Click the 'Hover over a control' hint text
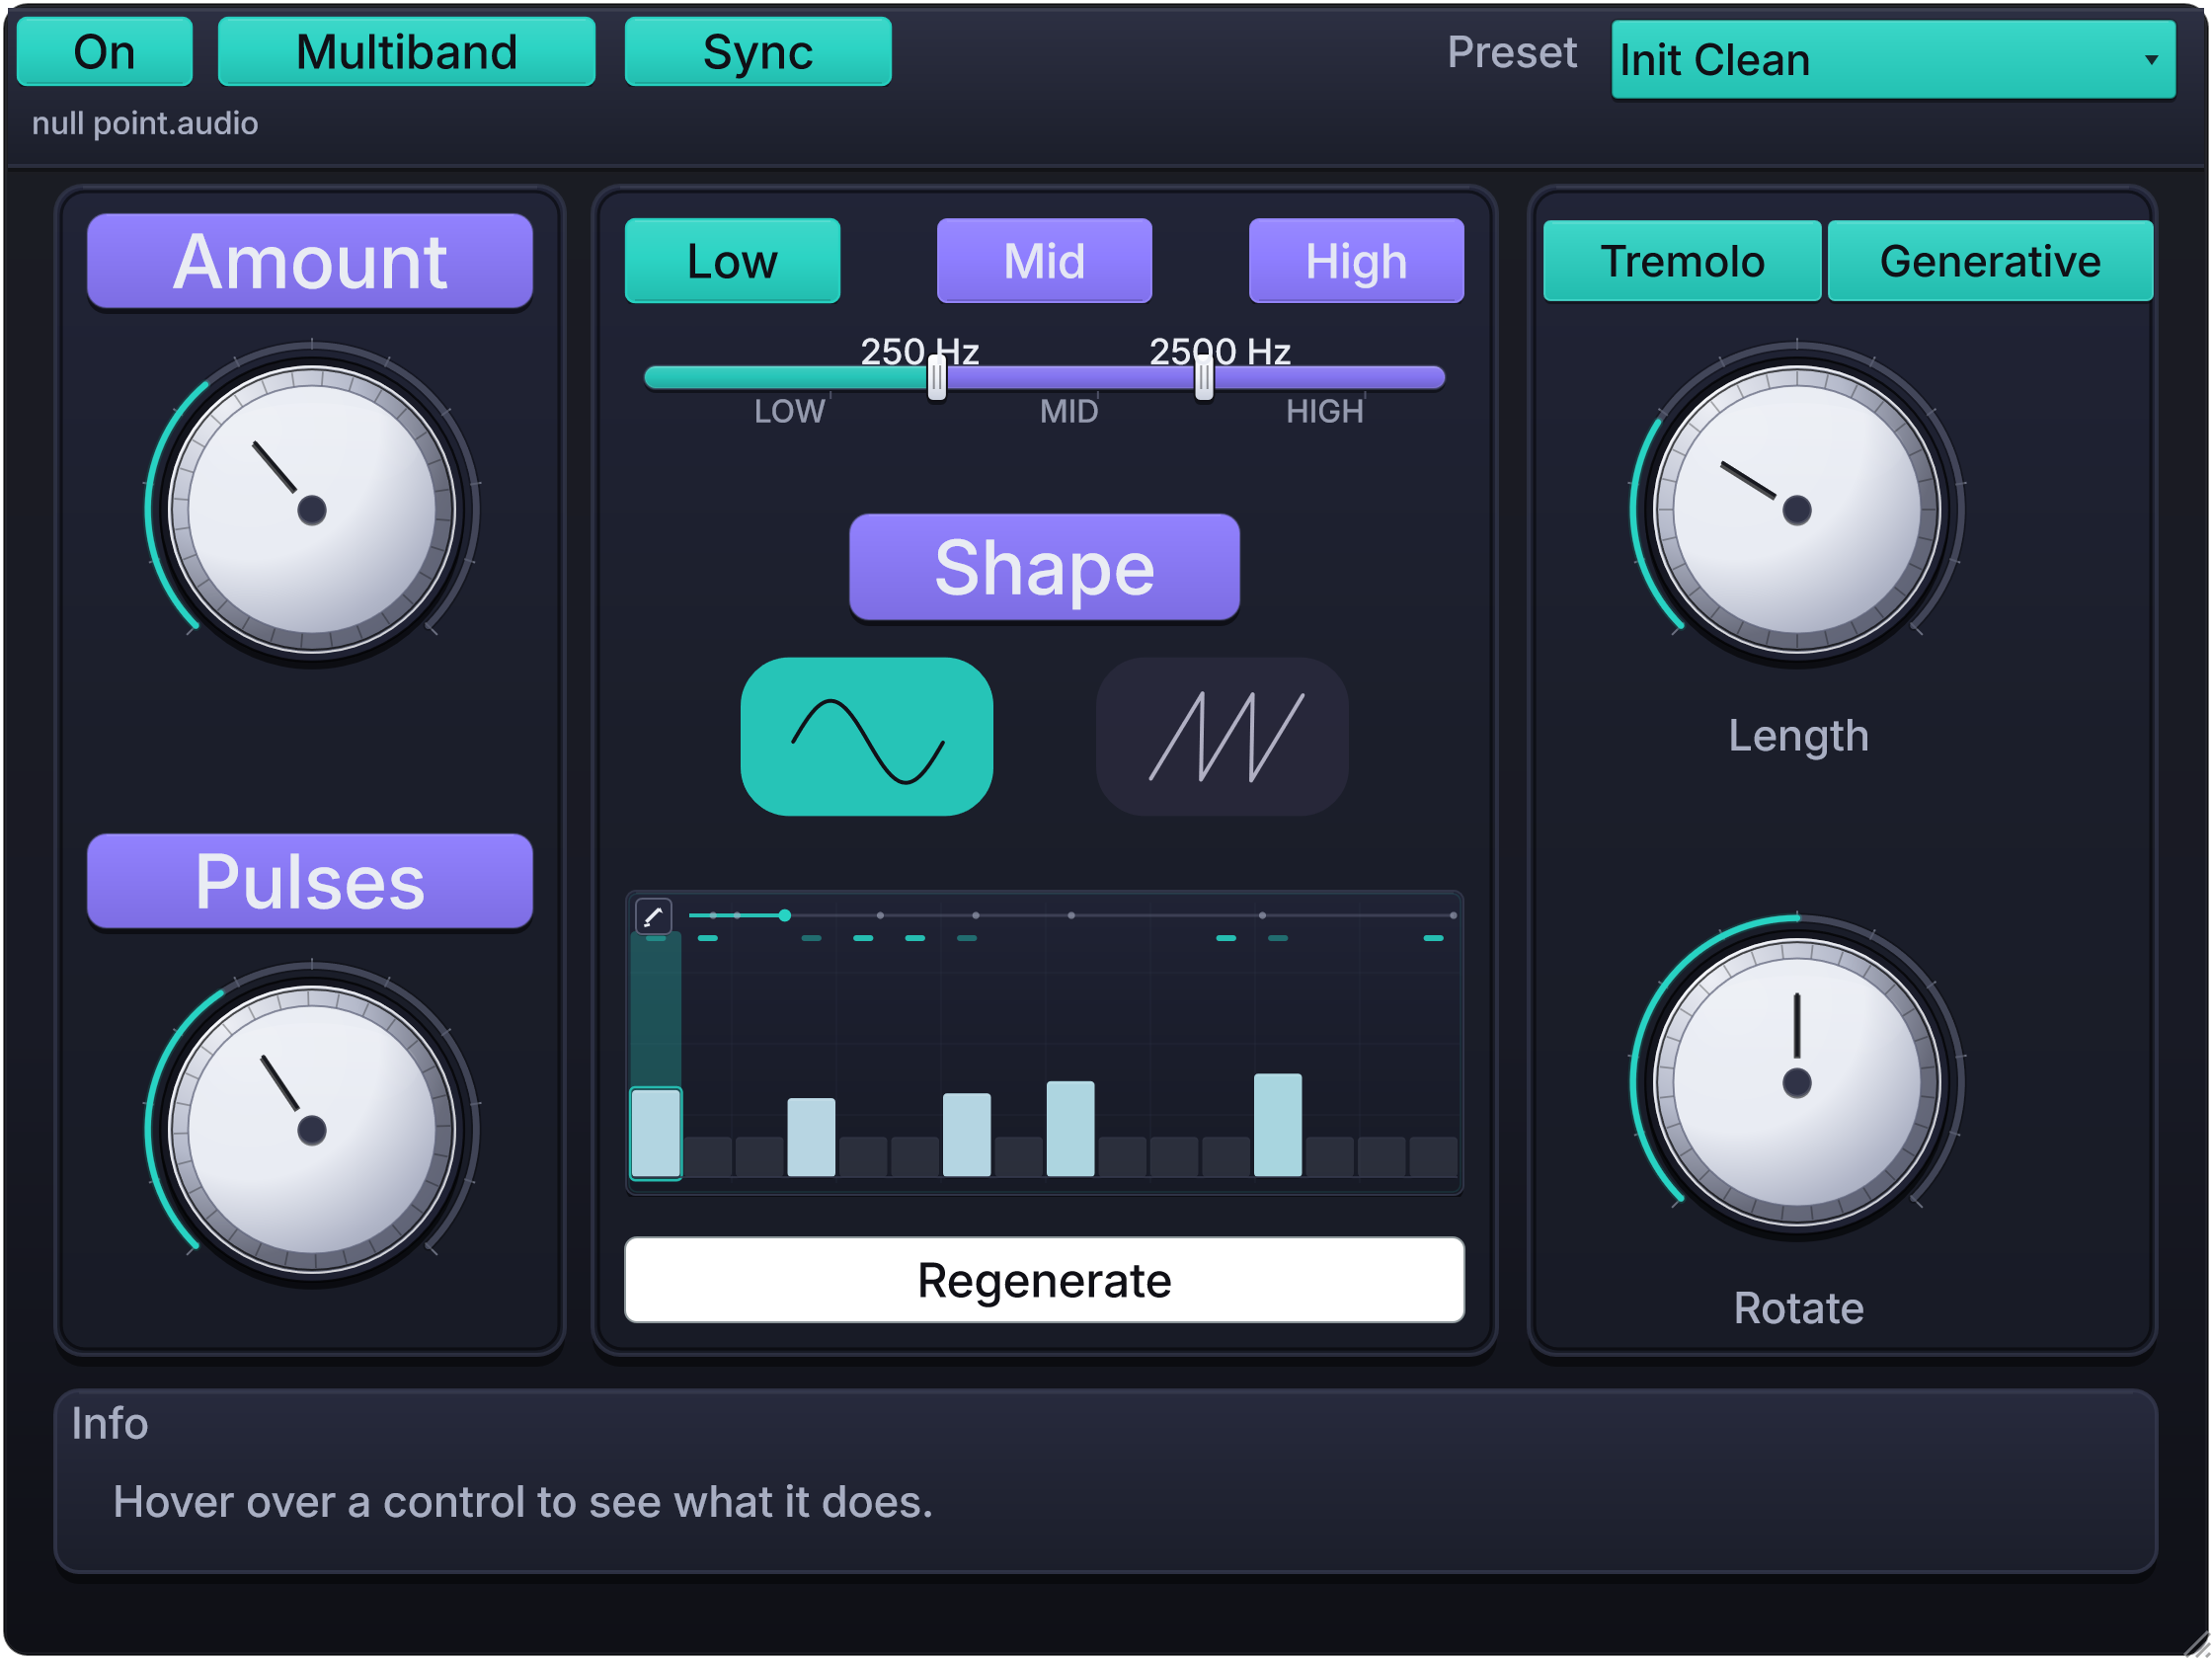This screenshot has width=2212, height=1659. [522, 1502]
